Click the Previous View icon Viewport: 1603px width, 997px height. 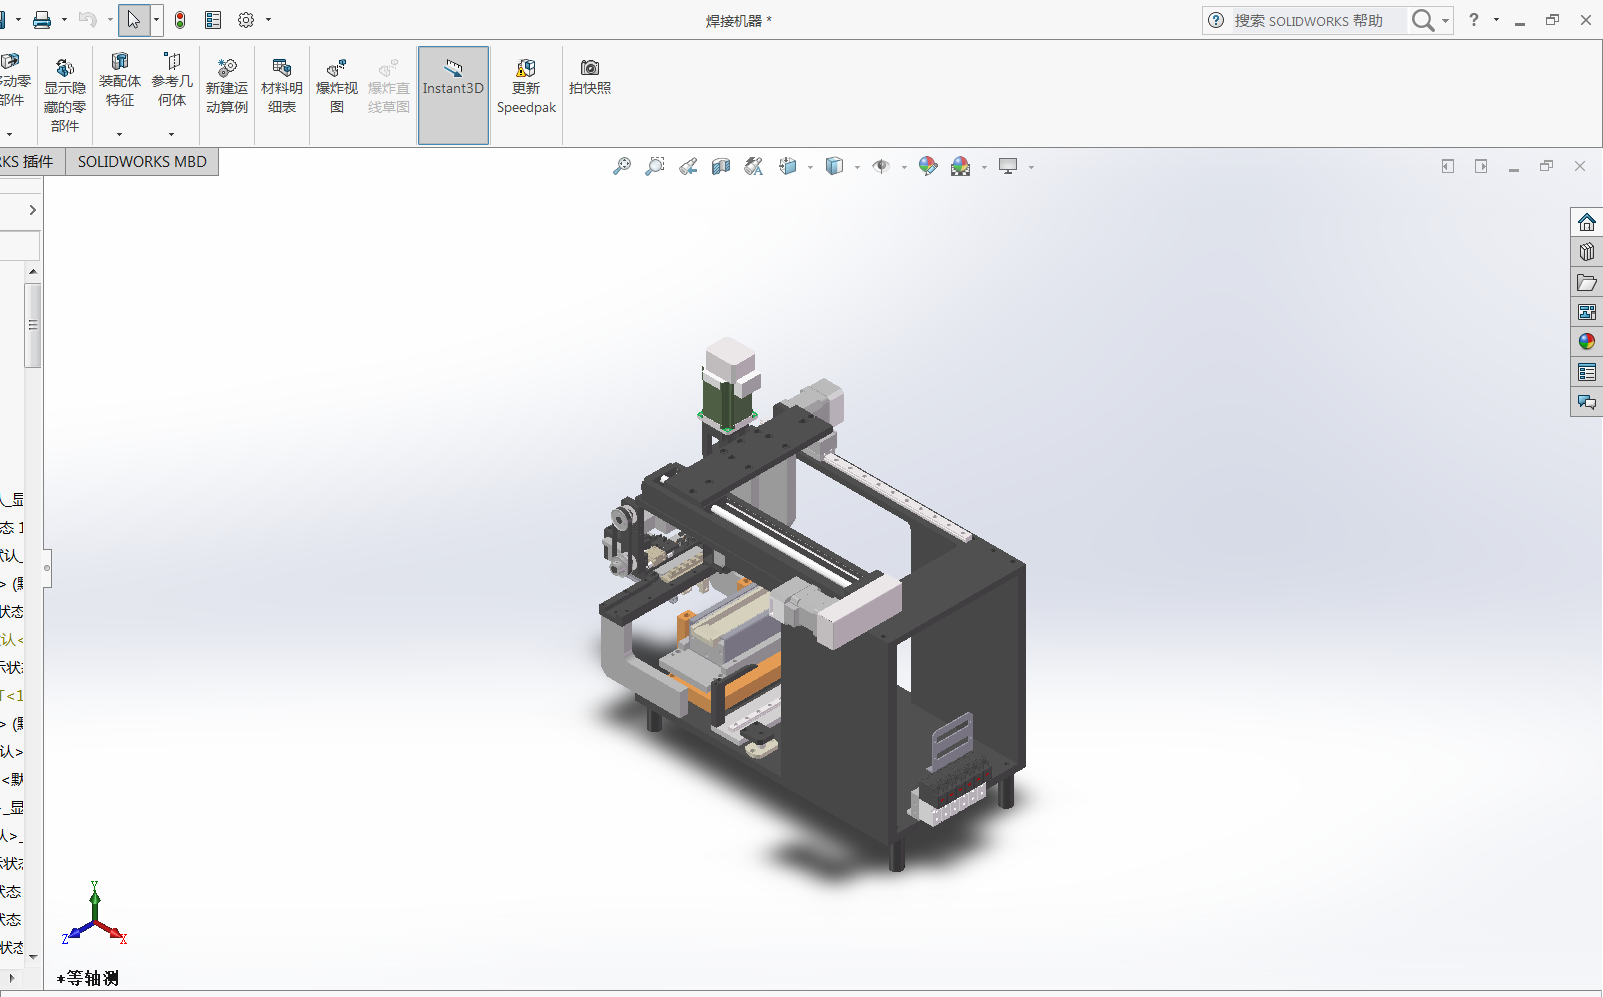[x=688, y=167]
